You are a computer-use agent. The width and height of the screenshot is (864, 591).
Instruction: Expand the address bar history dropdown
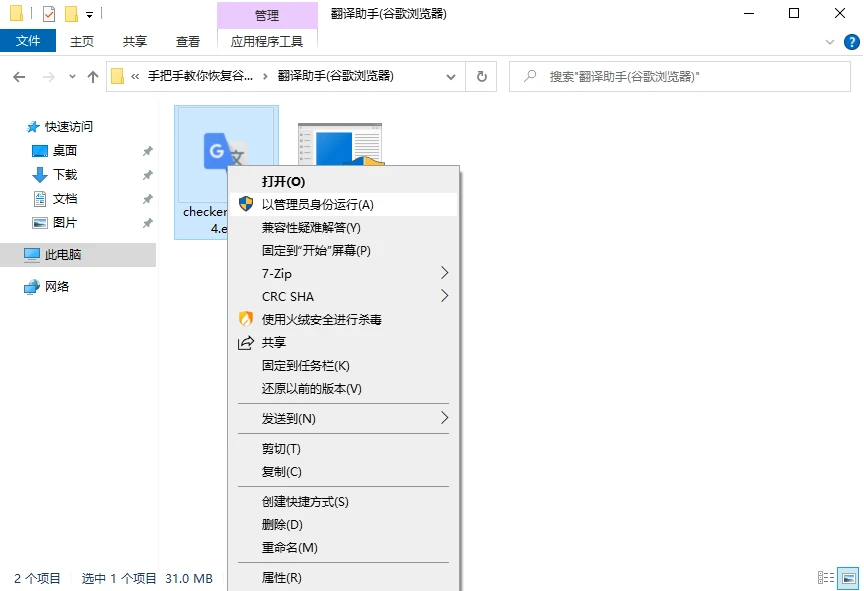451,77
